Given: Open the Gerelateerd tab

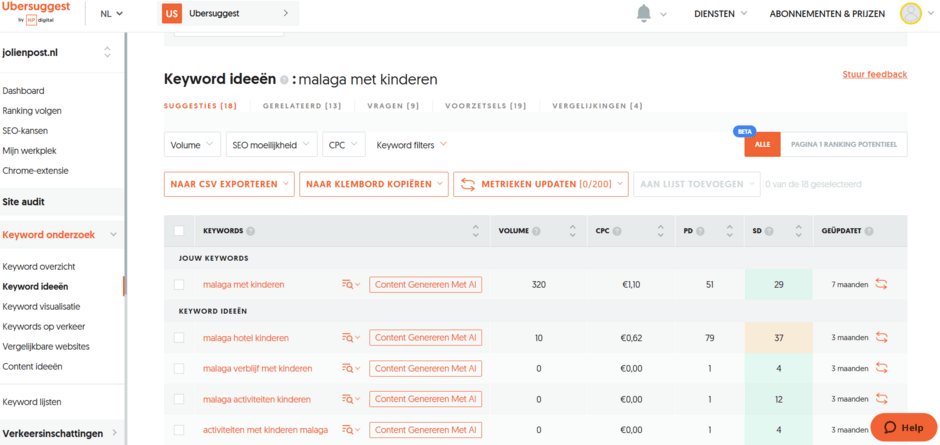Looking at the screenshot, I should (x=302, y=106).
